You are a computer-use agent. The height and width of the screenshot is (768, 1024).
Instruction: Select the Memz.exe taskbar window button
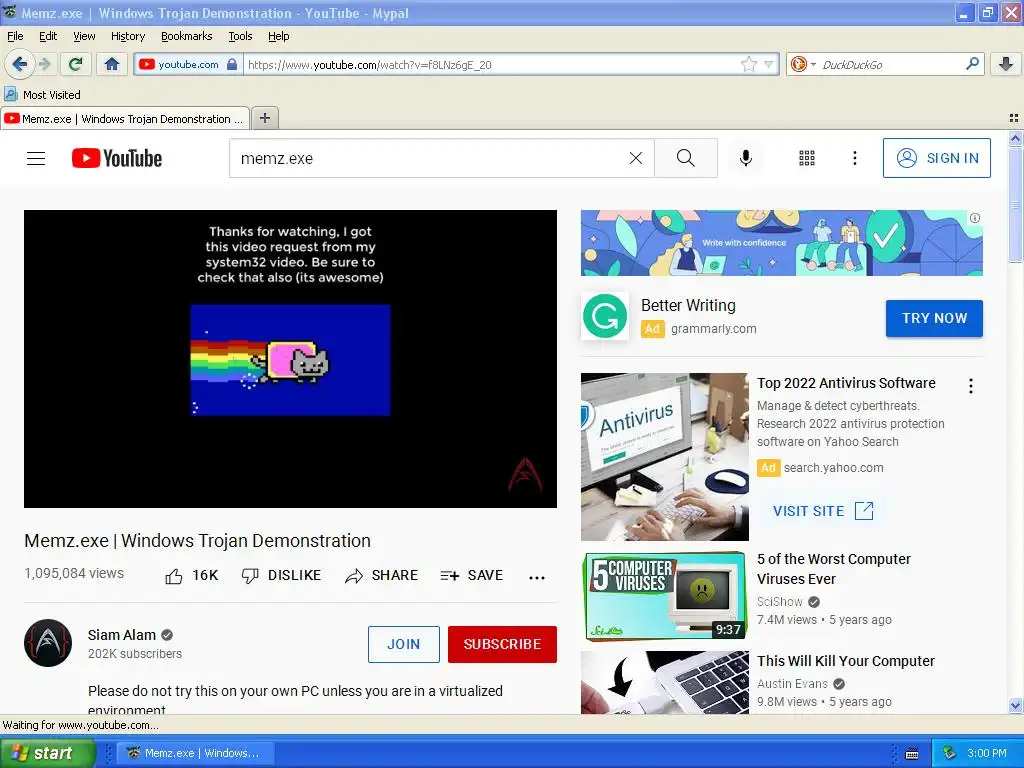[x=195, y=753]
